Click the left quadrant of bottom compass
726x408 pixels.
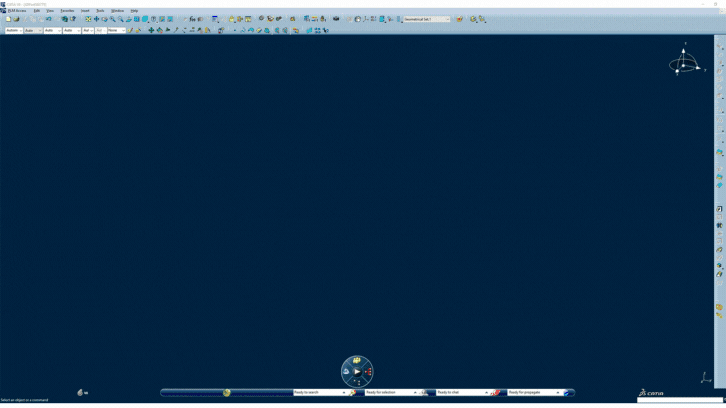point(346,372)
